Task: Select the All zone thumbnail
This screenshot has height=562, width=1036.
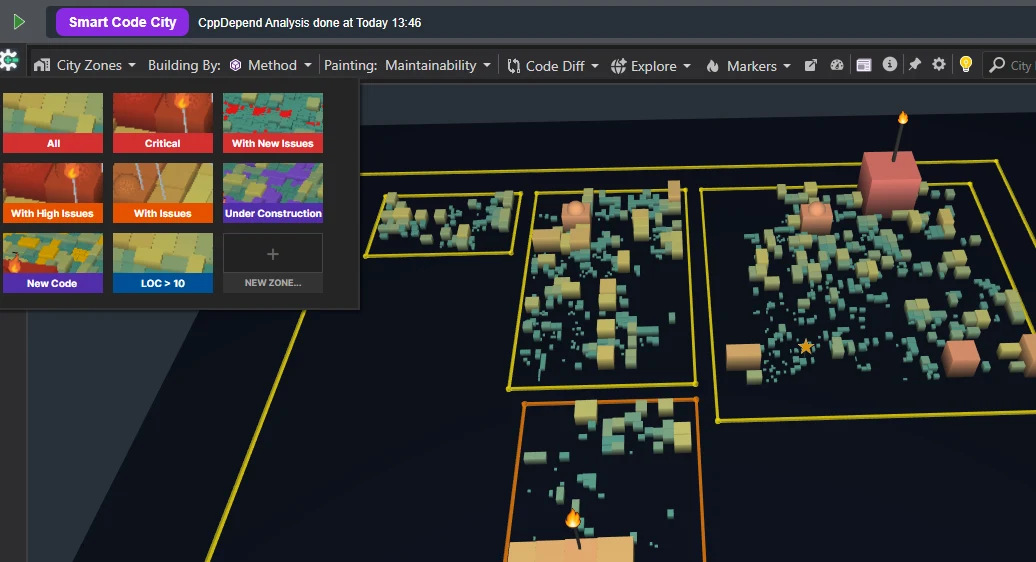Action: [x=53, y=123]
